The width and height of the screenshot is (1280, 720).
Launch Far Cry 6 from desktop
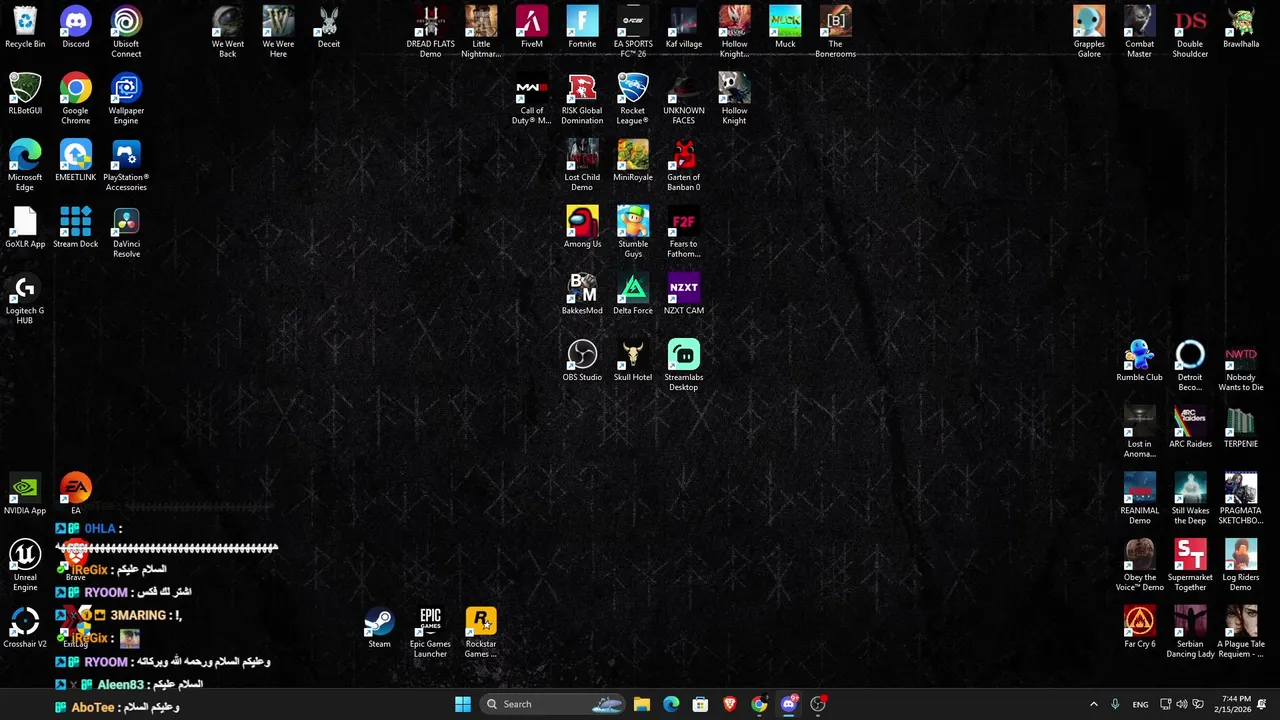point(1139,628)
